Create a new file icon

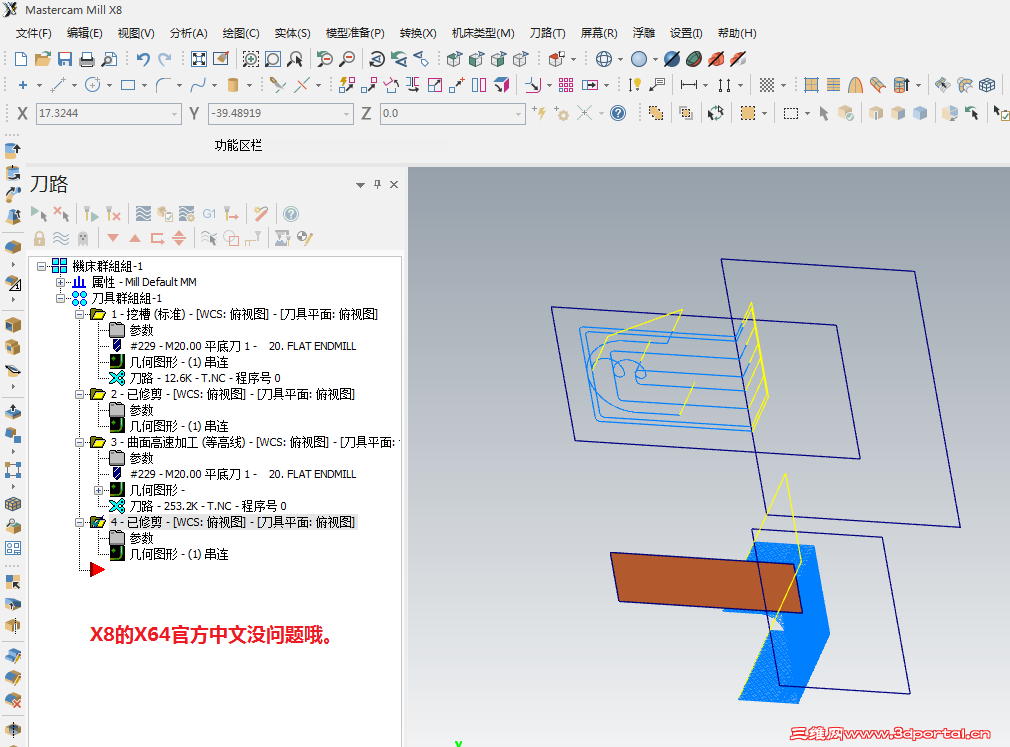pyautogui.click(x=21, y=59)
